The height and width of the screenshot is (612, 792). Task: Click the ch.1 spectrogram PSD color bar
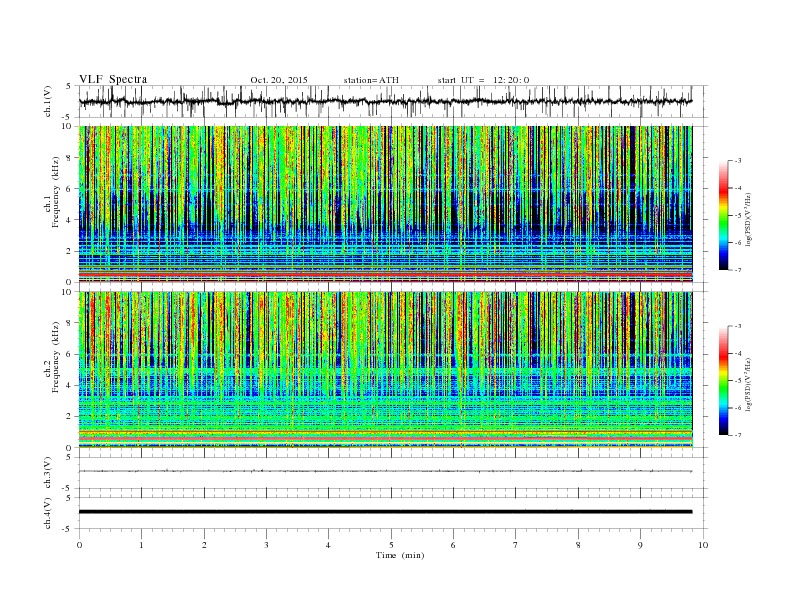tap(723, 215)
